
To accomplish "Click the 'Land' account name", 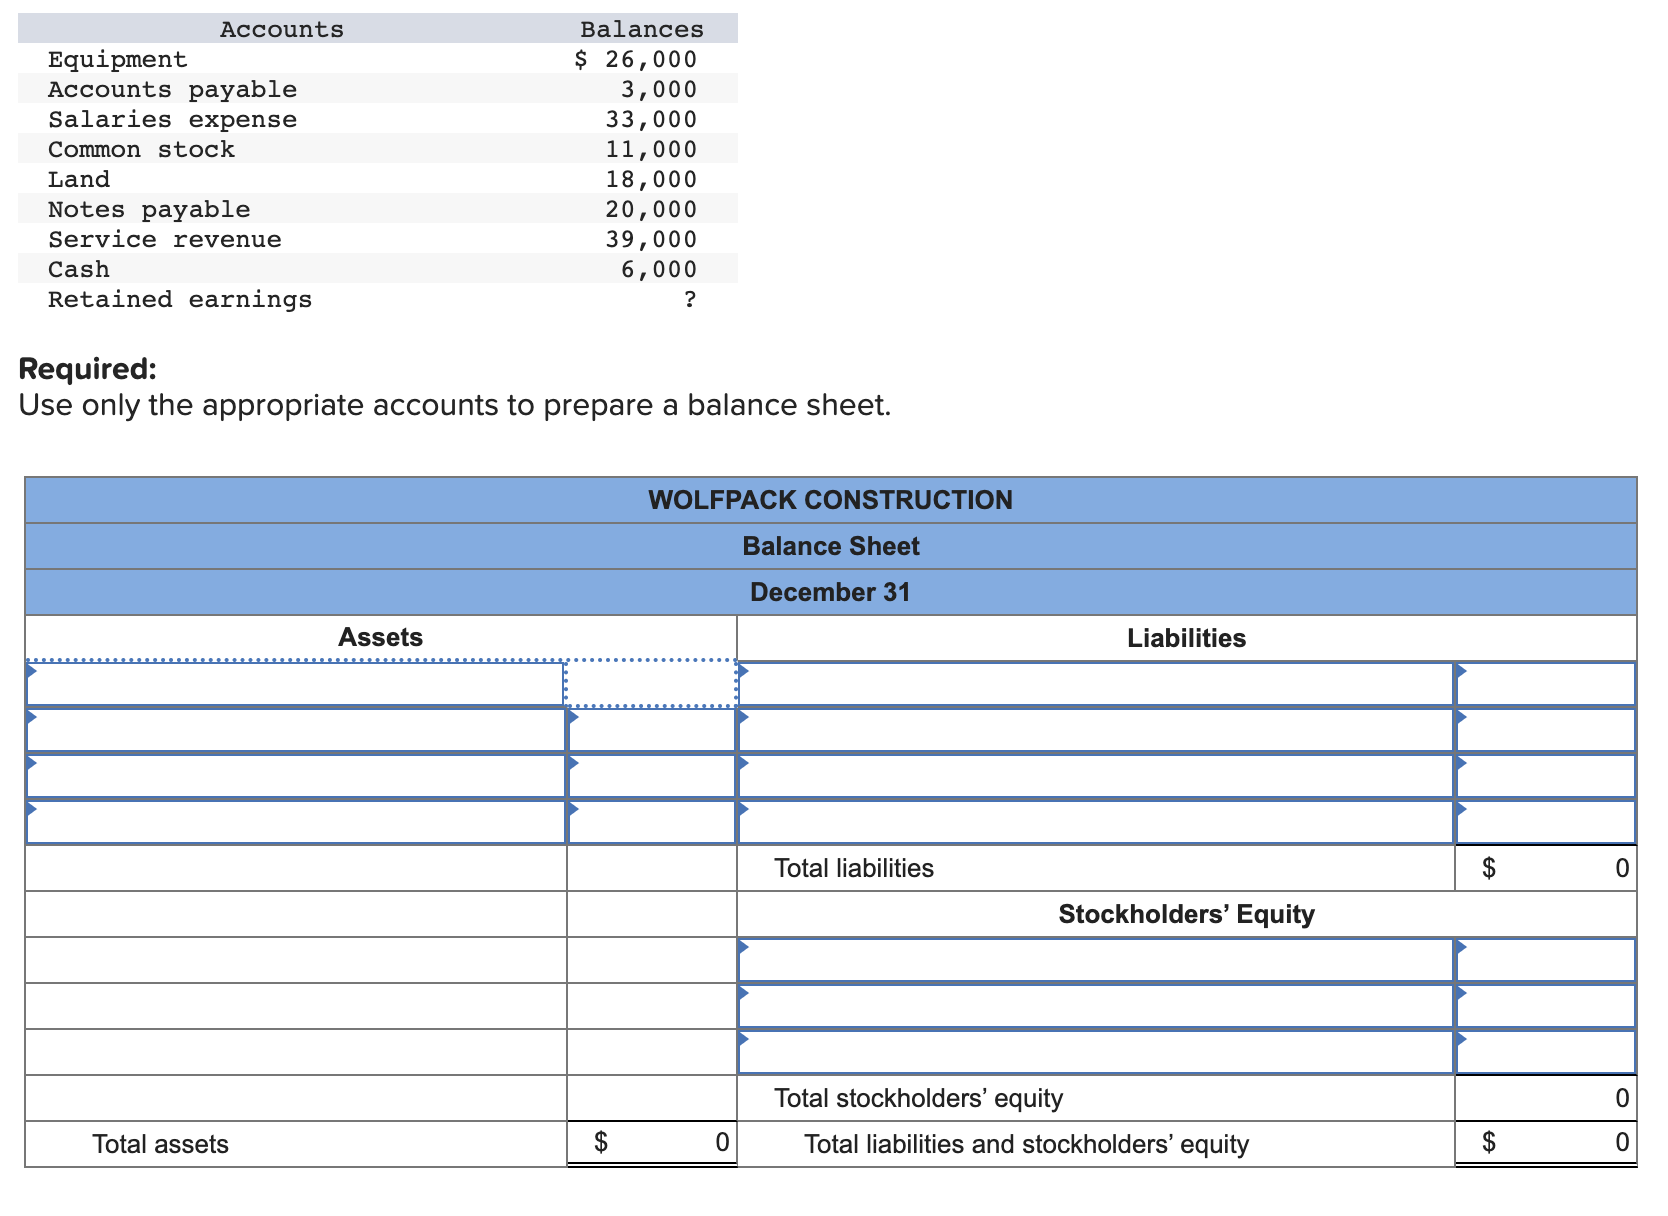I will (79, 180).
